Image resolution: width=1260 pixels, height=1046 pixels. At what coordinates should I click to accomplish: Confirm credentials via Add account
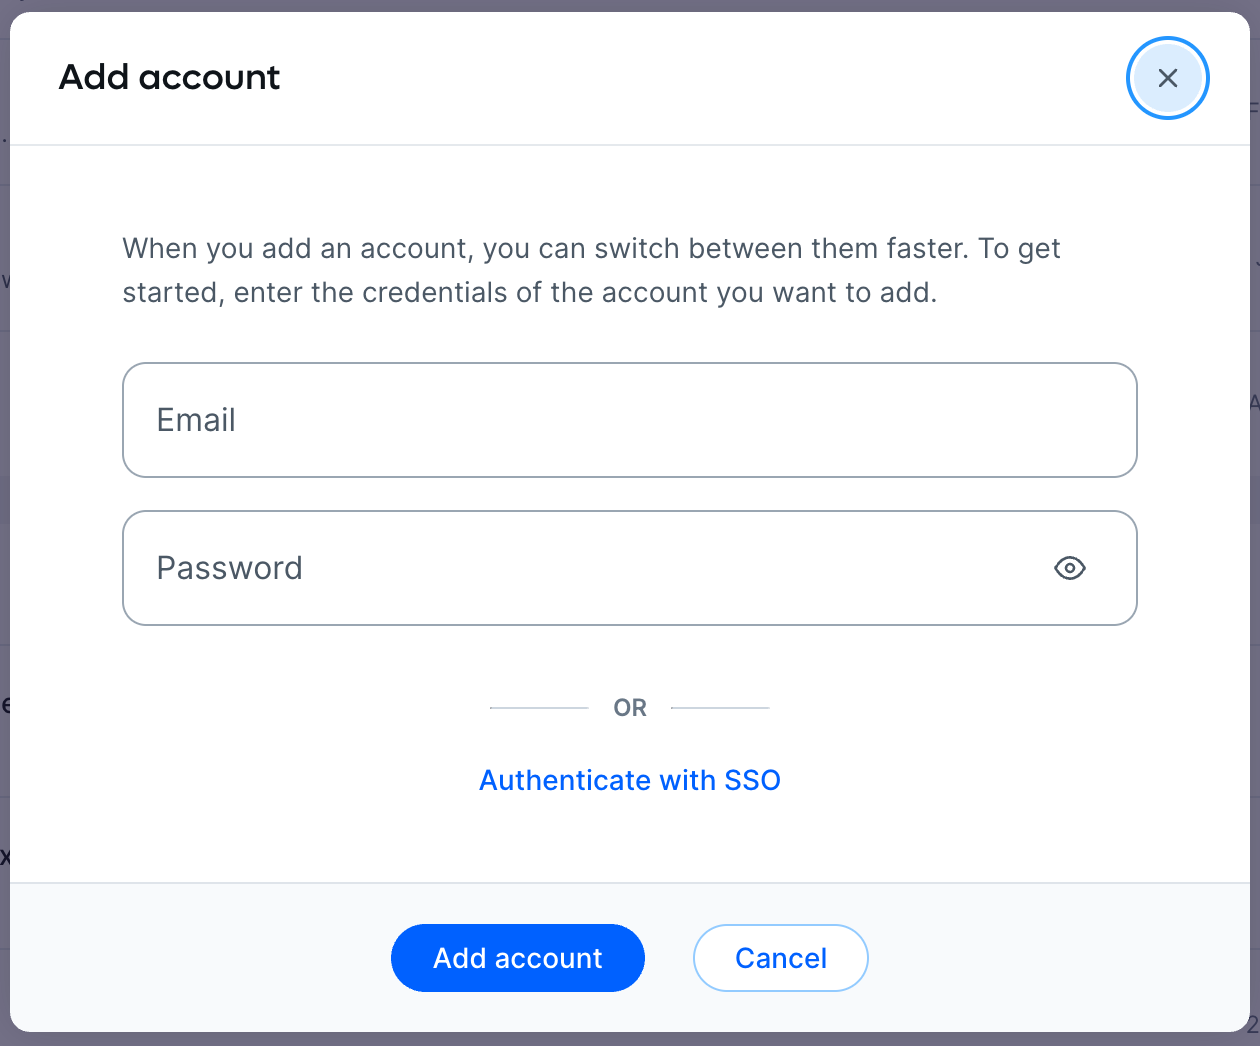[x=517, y=957]
